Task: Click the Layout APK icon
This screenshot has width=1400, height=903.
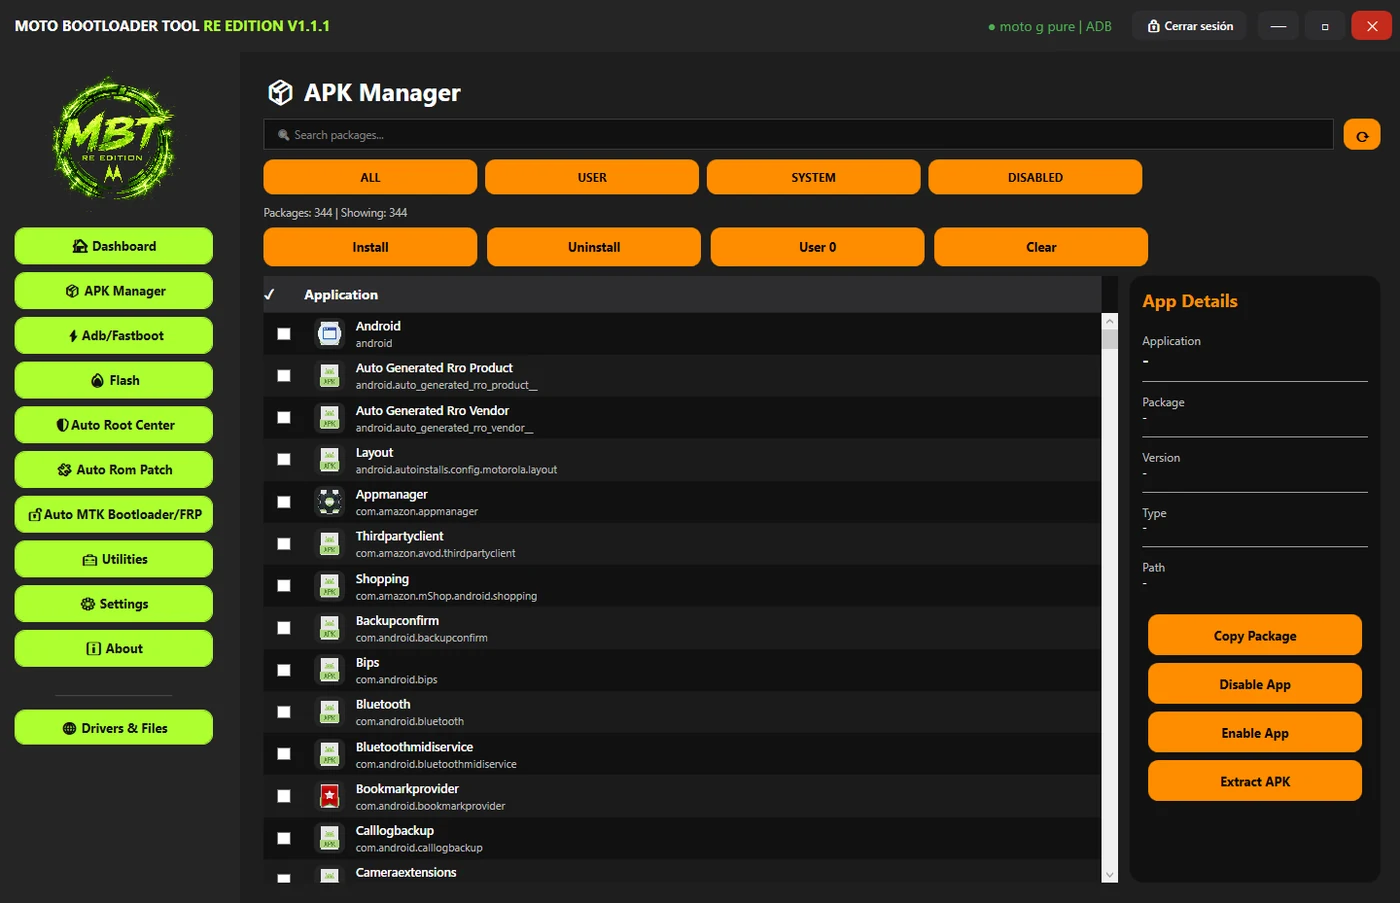Action: click(x=329, y=460)
